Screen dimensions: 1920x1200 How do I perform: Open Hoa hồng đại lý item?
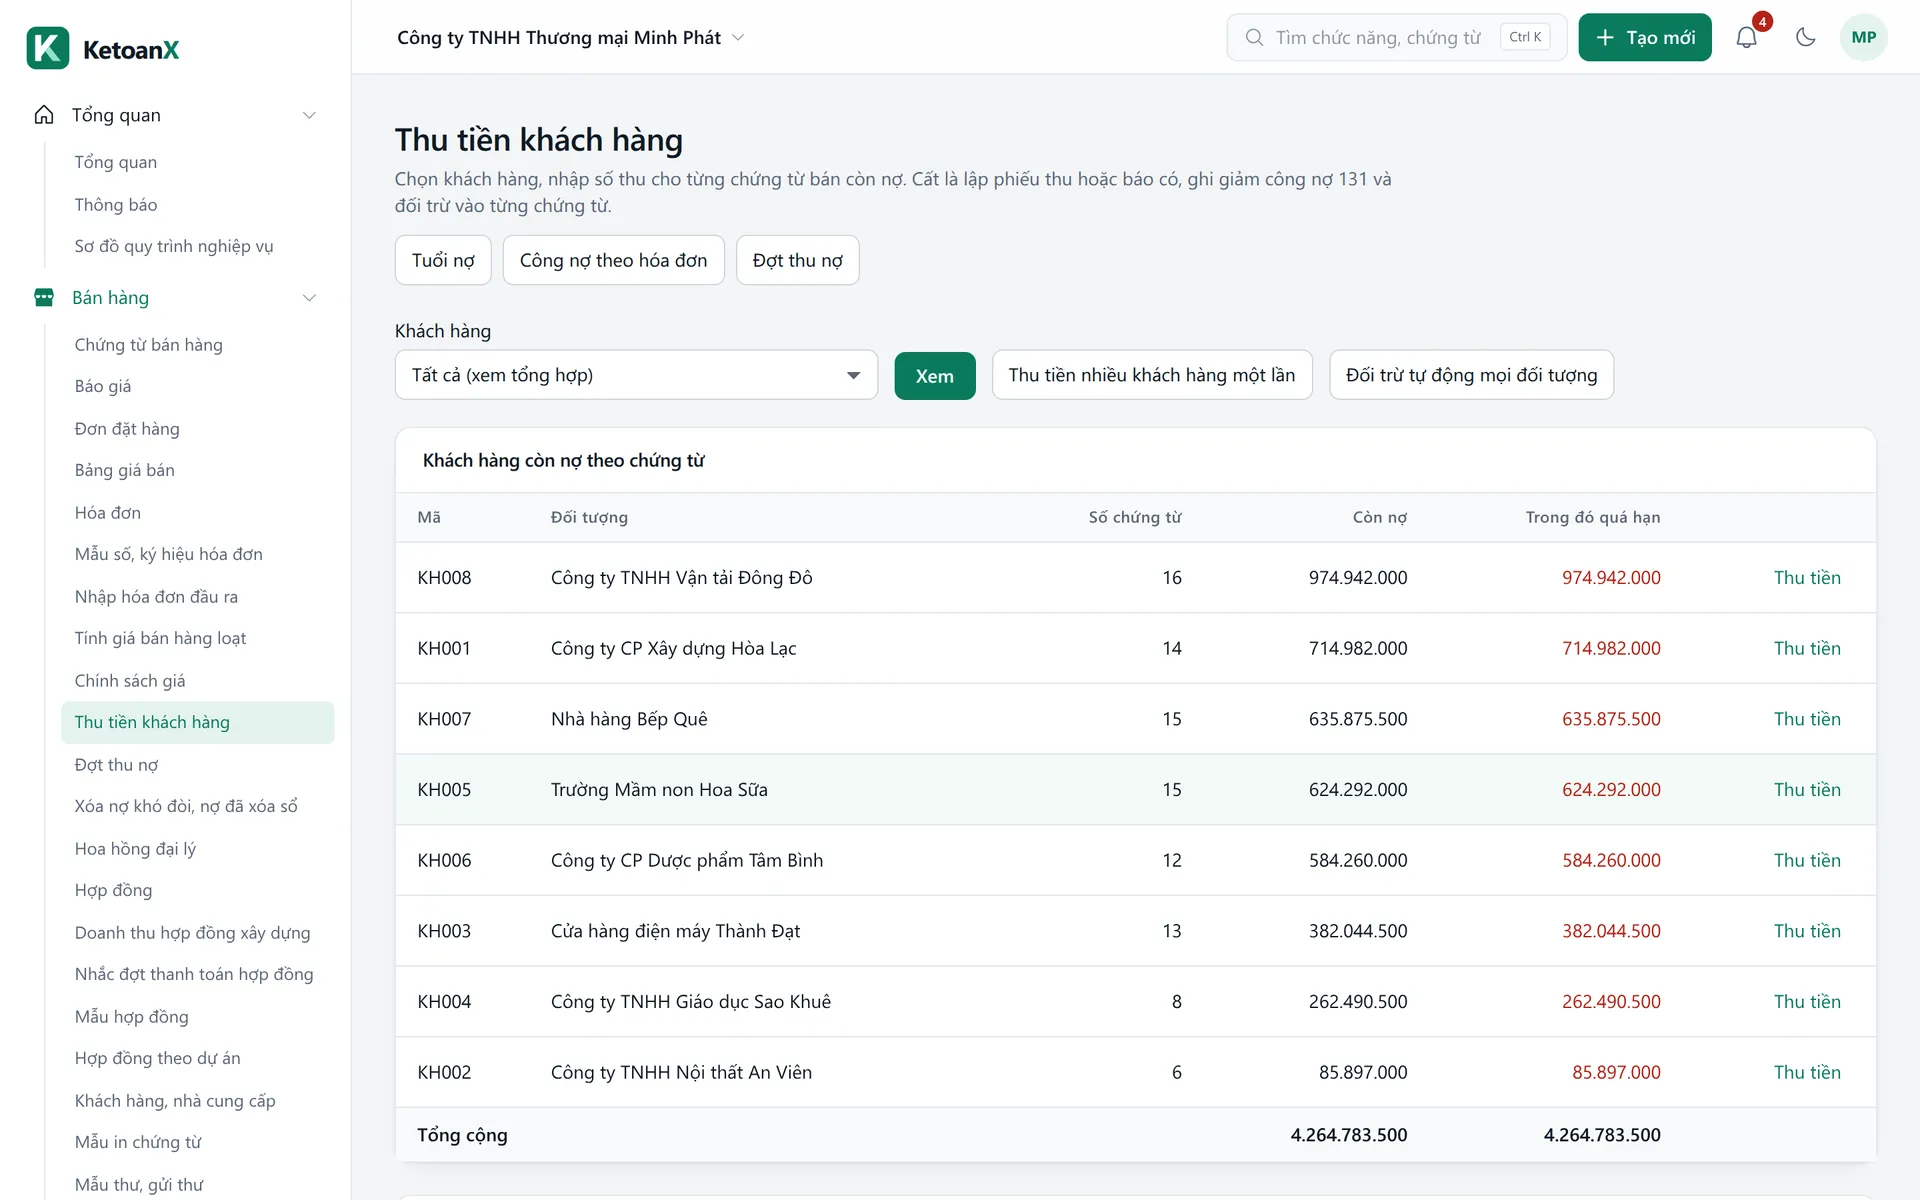point(135,849)
